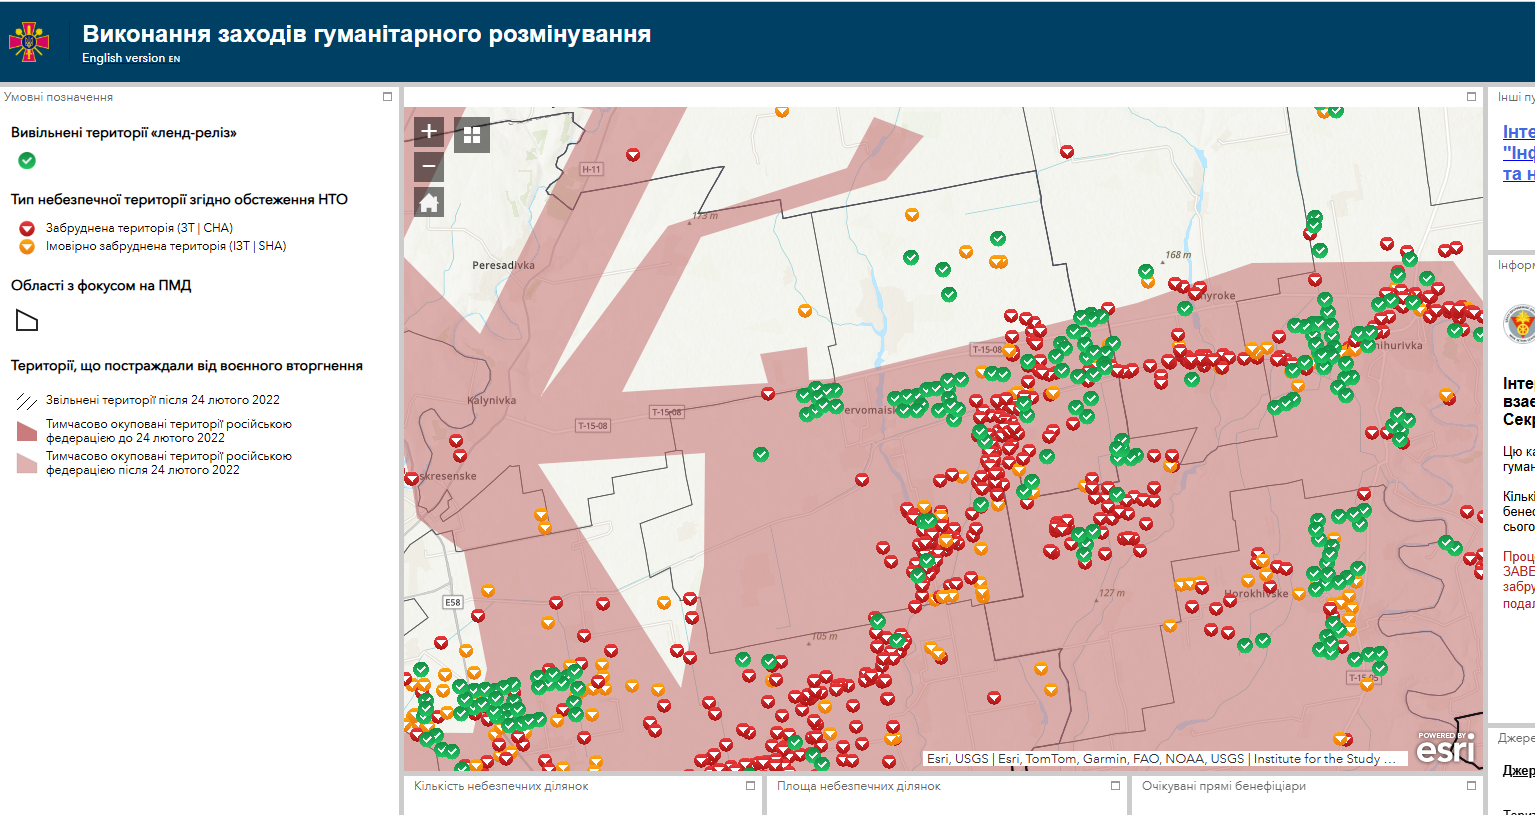Click the focus area polygon legend symbol
This screenshot has height=815, width=1535.
click(27, 321)
